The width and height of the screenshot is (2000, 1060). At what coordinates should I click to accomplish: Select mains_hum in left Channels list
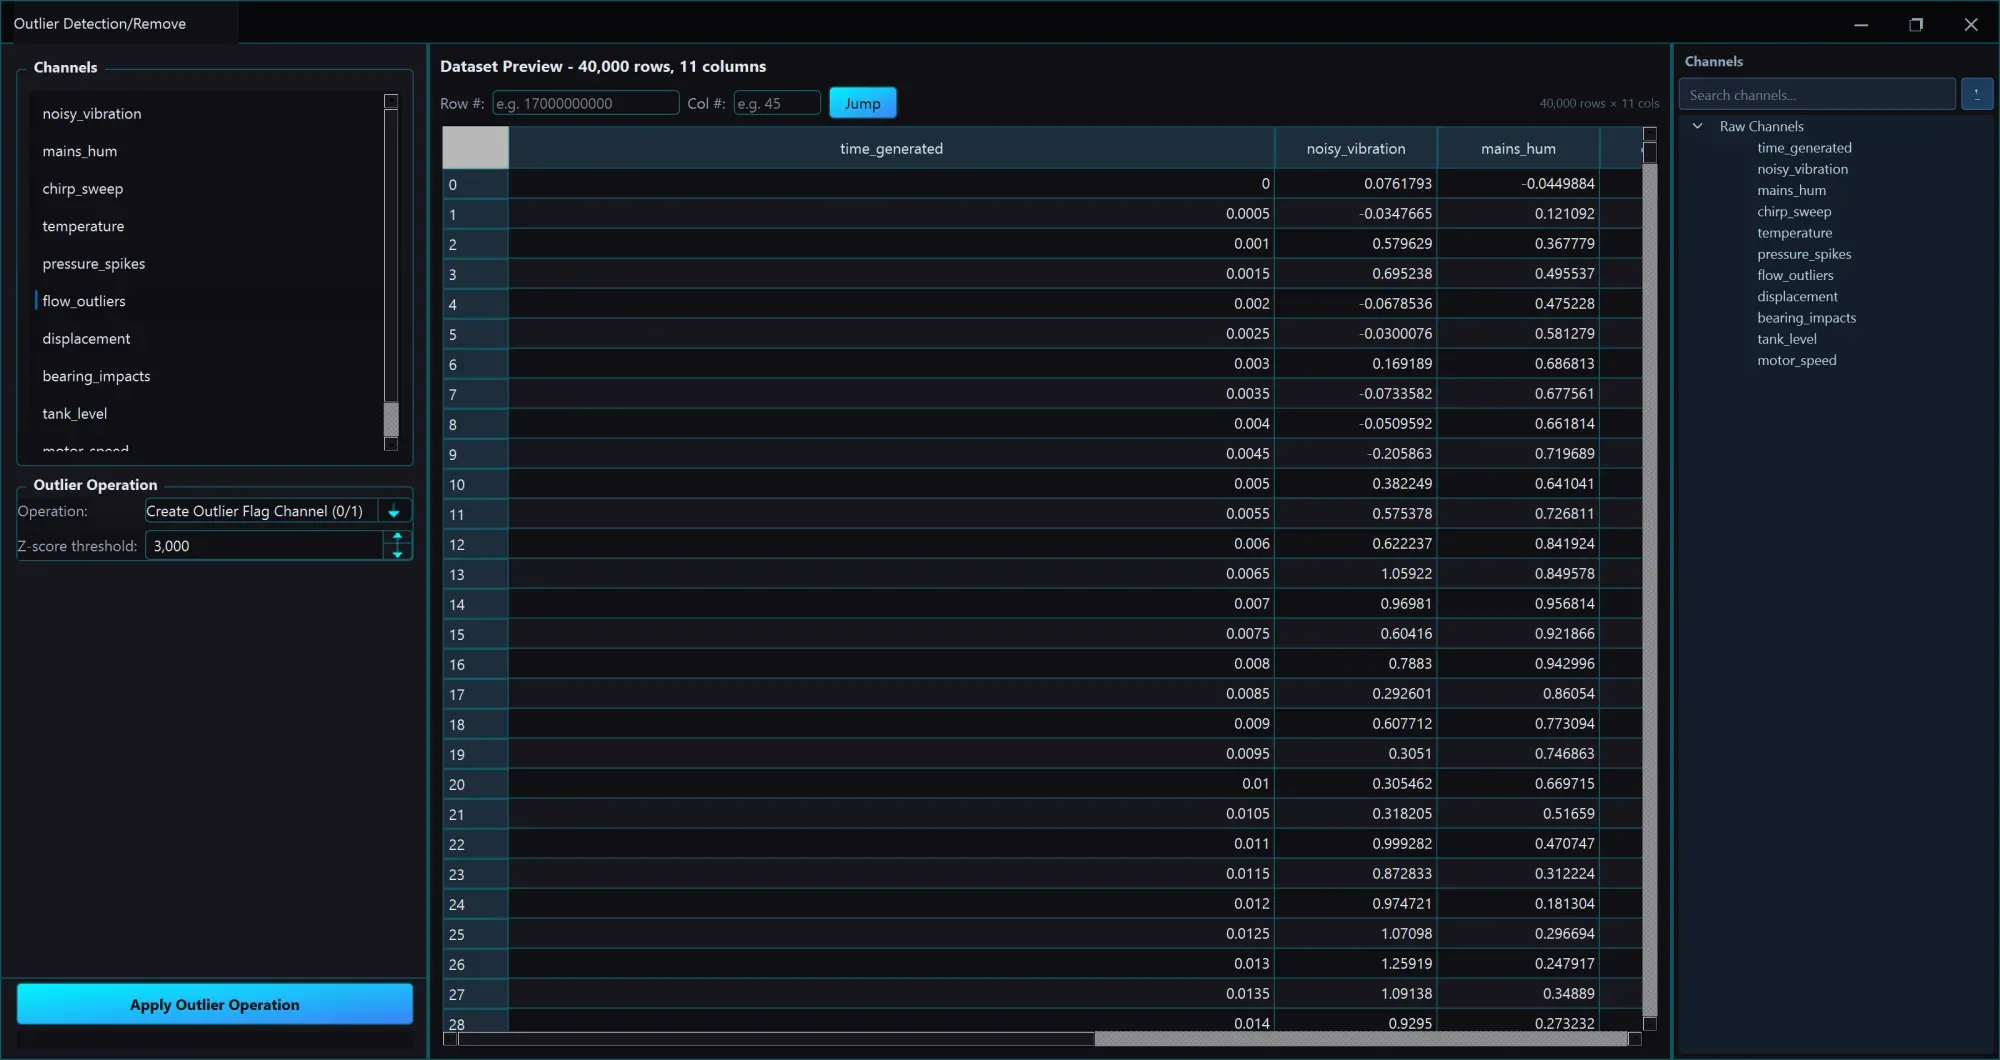(207, 151)
